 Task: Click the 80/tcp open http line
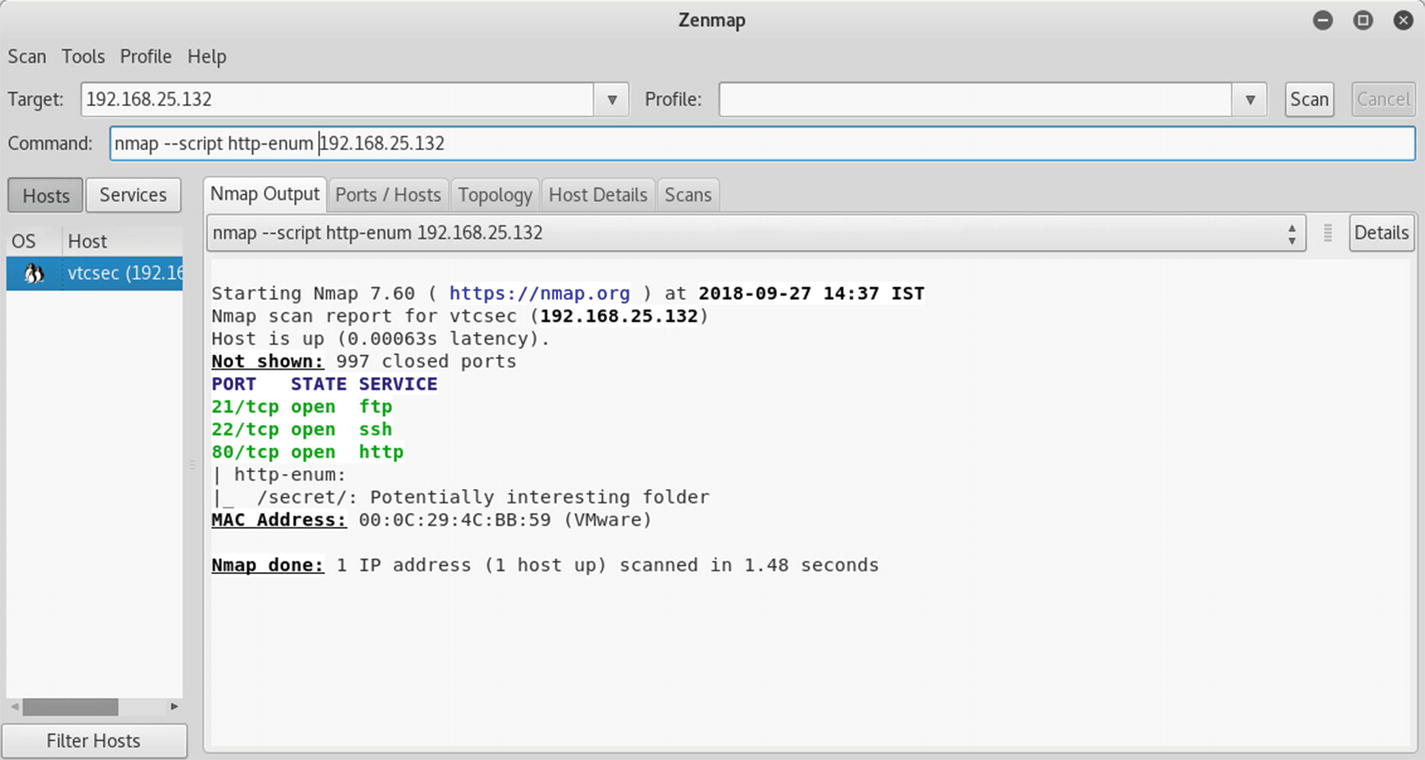tap(308, 452)
